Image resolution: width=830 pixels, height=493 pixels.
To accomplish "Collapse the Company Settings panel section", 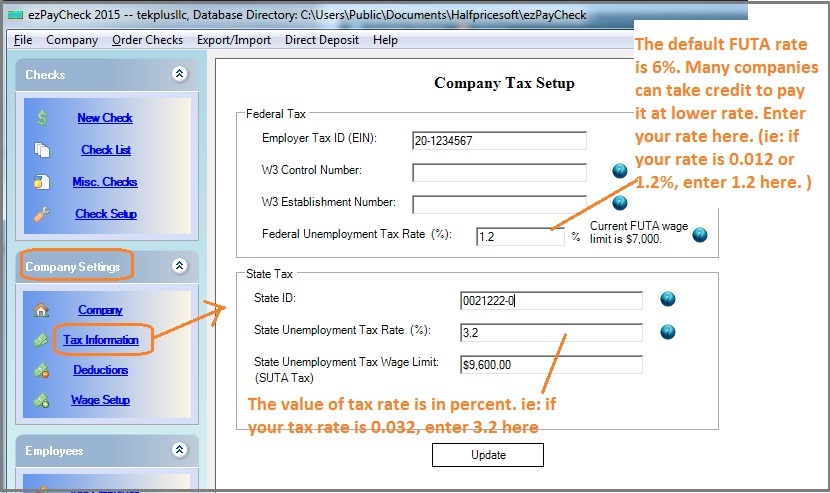I will pos(179,266).
